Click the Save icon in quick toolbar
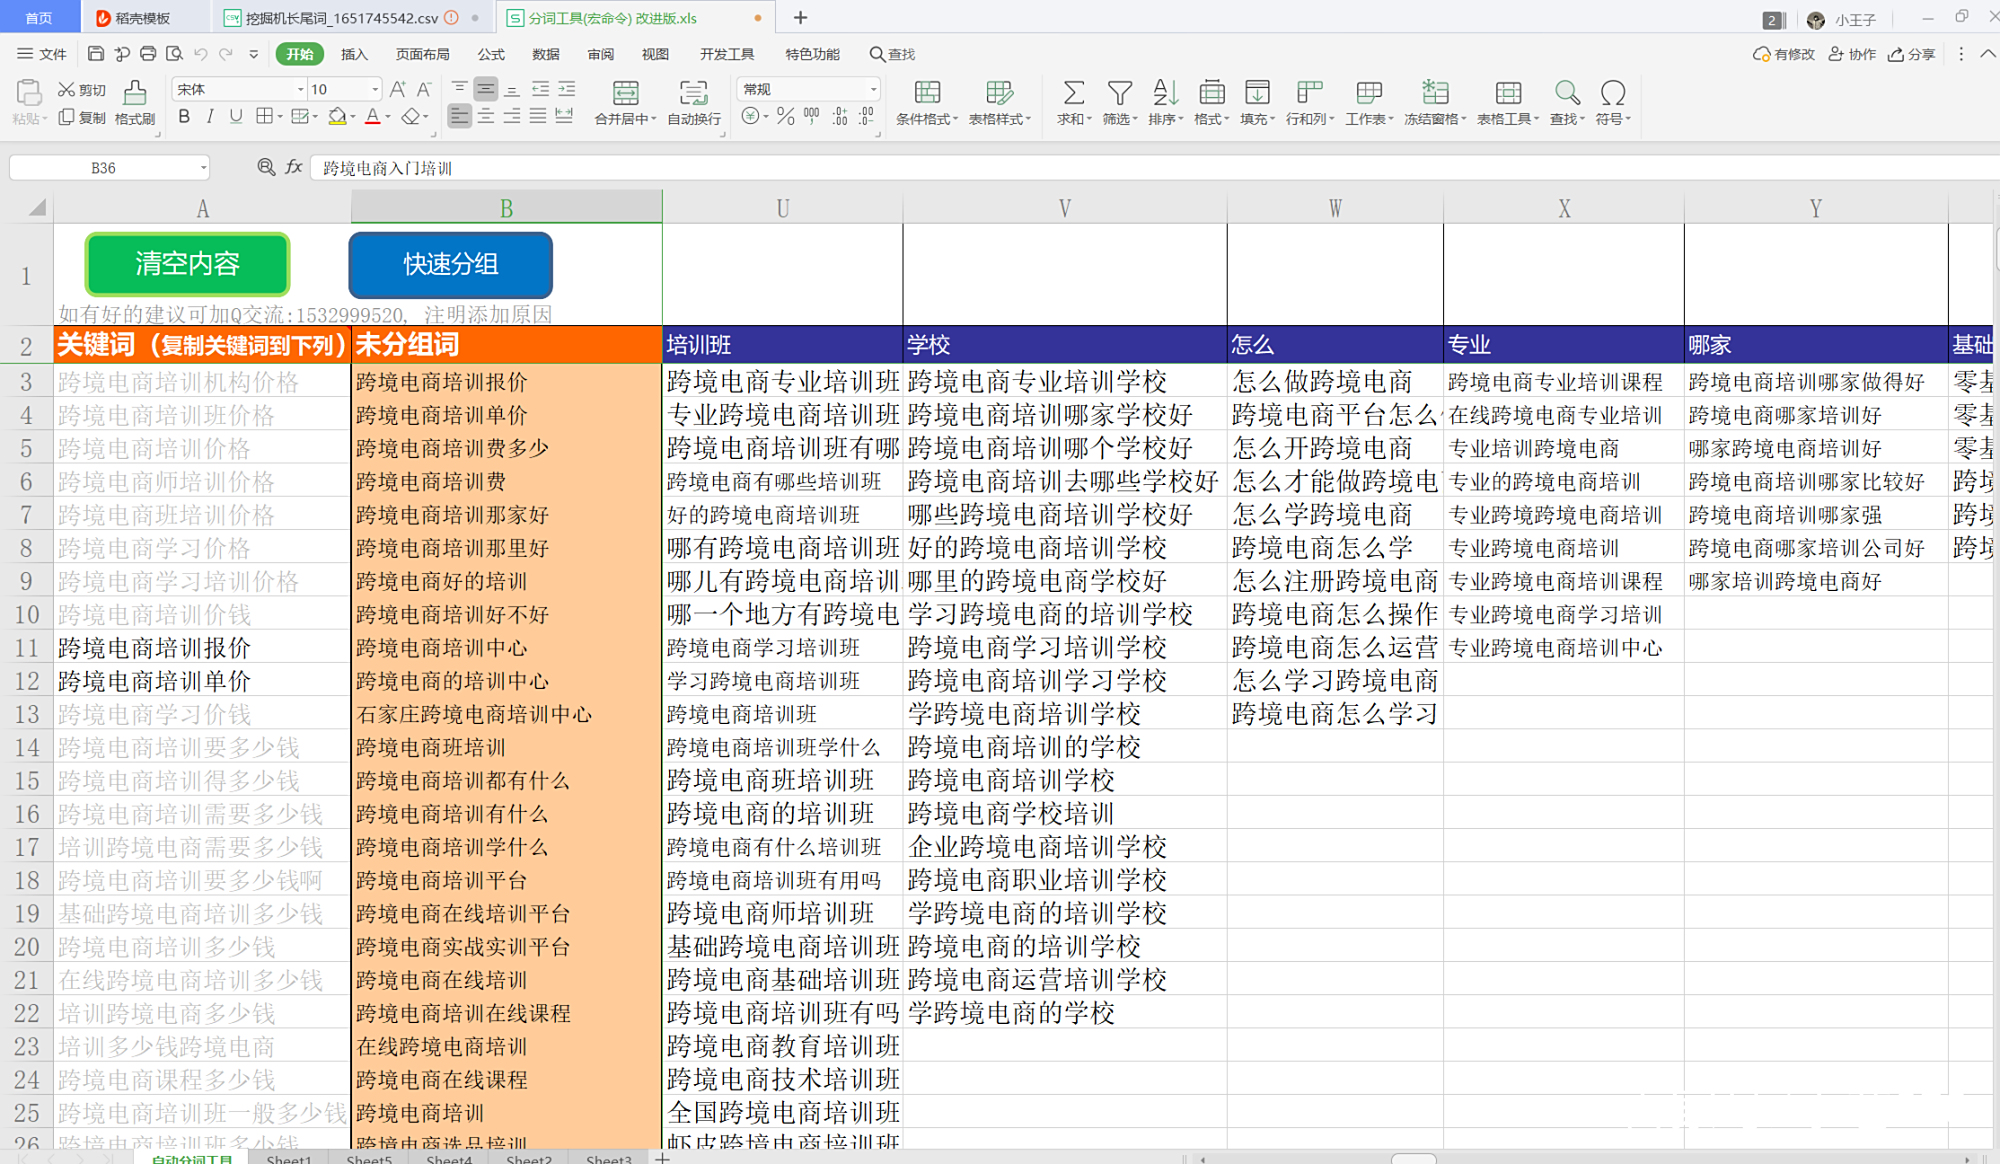Image resolution: width=2000 pixels, height=1164 pixels. 96,54
